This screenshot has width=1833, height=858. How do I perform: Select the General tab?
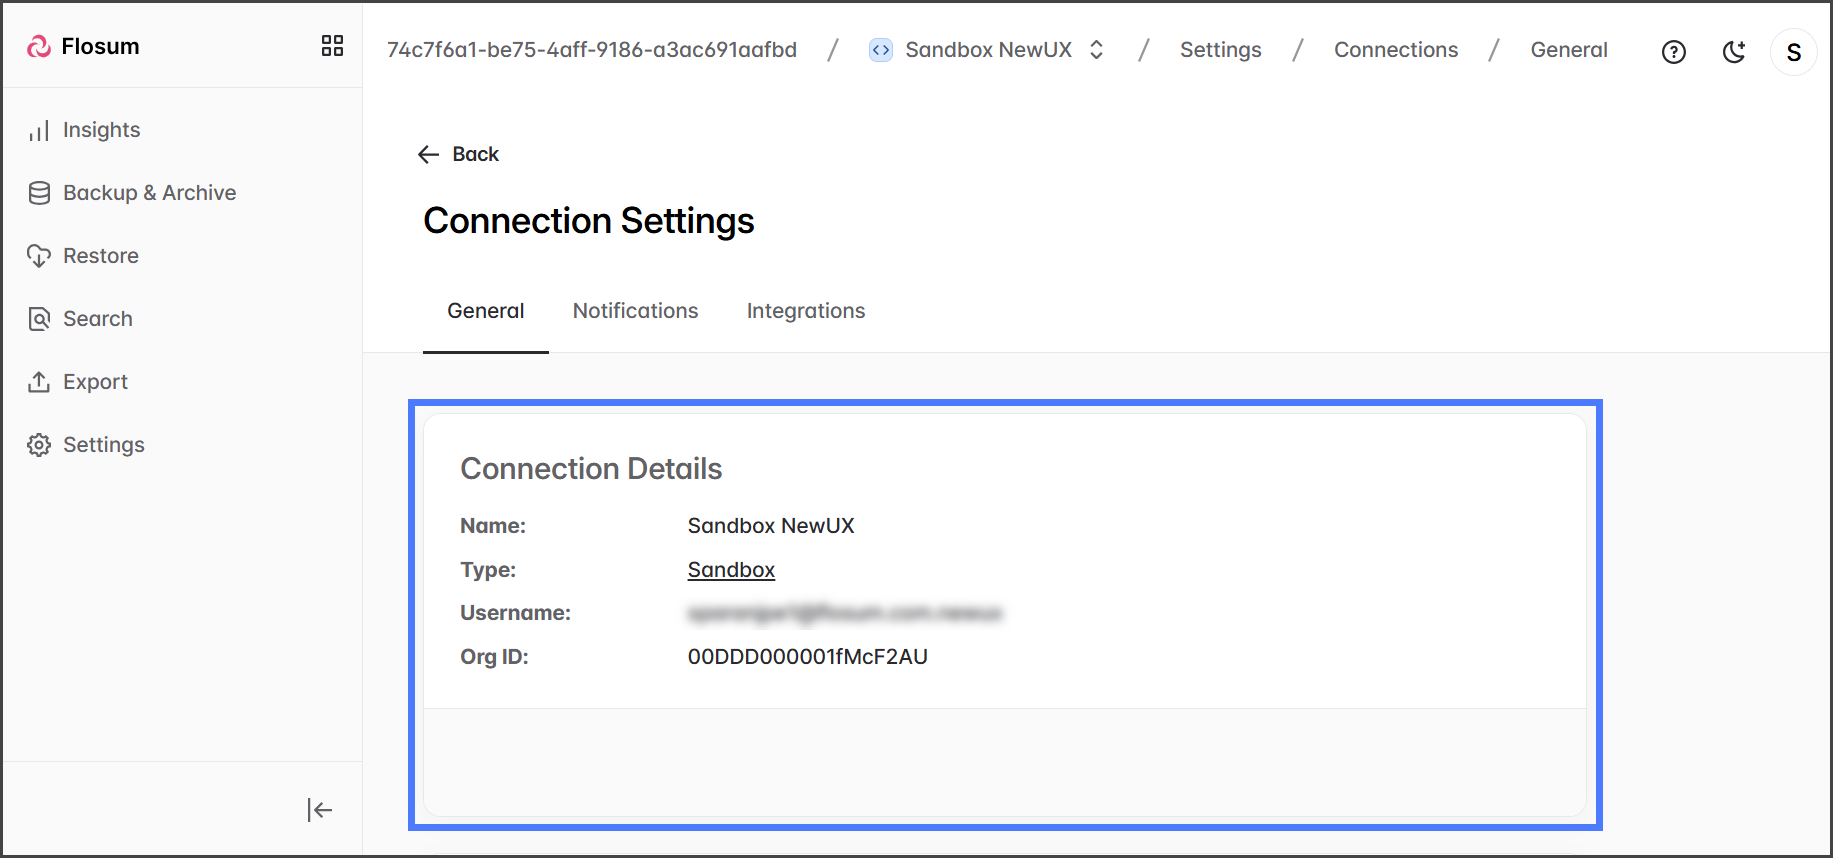[x=485, y=311]
